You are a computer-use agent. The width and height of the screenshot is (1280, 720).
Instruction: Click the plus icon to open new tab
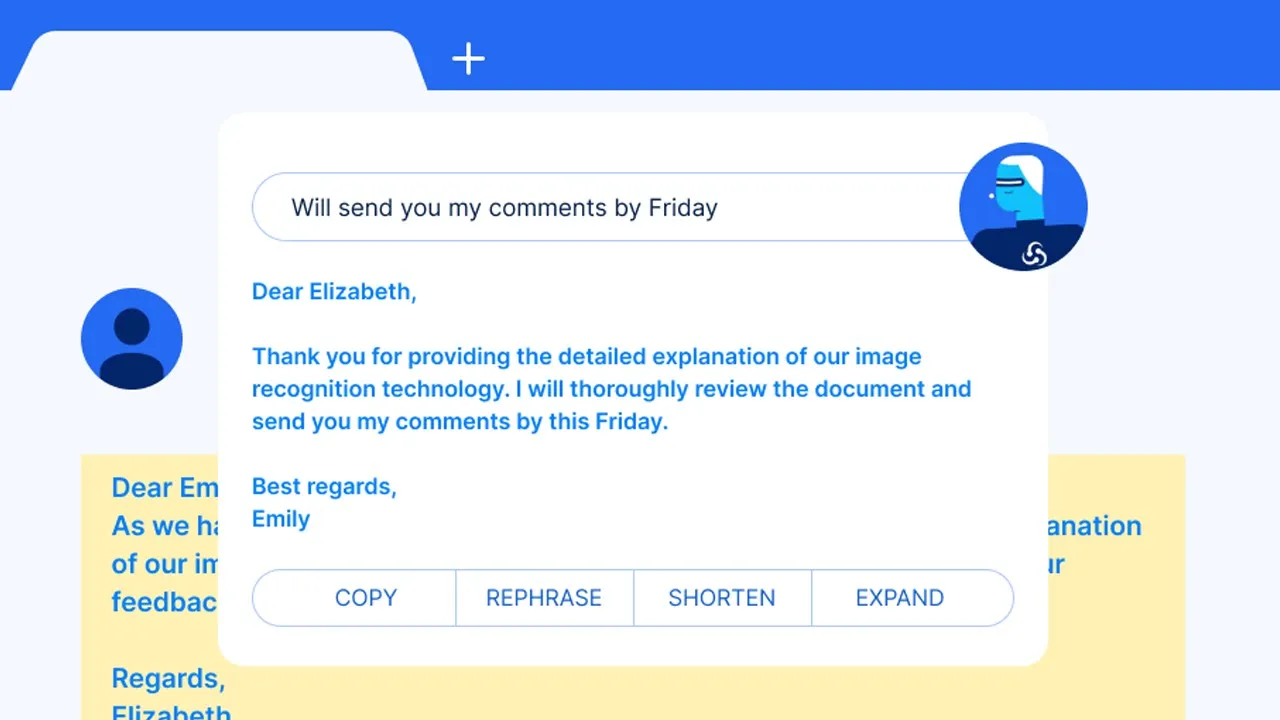pyautogui.click(x=468, y=59)
